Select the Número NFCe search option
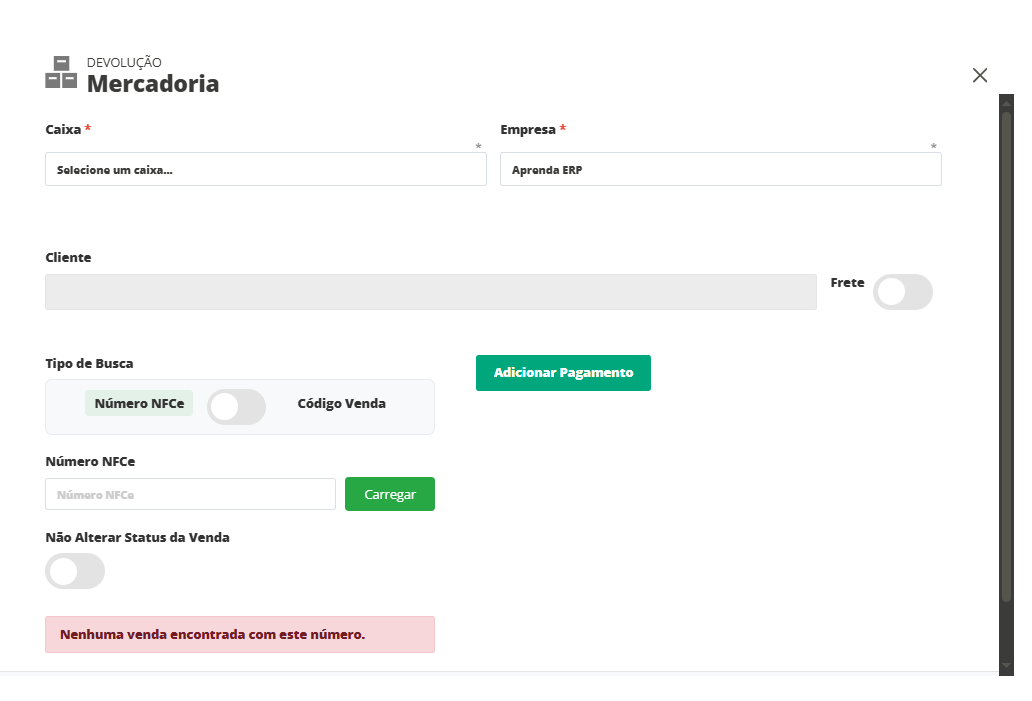The height and width of the screenshot is (701, 1032). [x=139, y=404]
